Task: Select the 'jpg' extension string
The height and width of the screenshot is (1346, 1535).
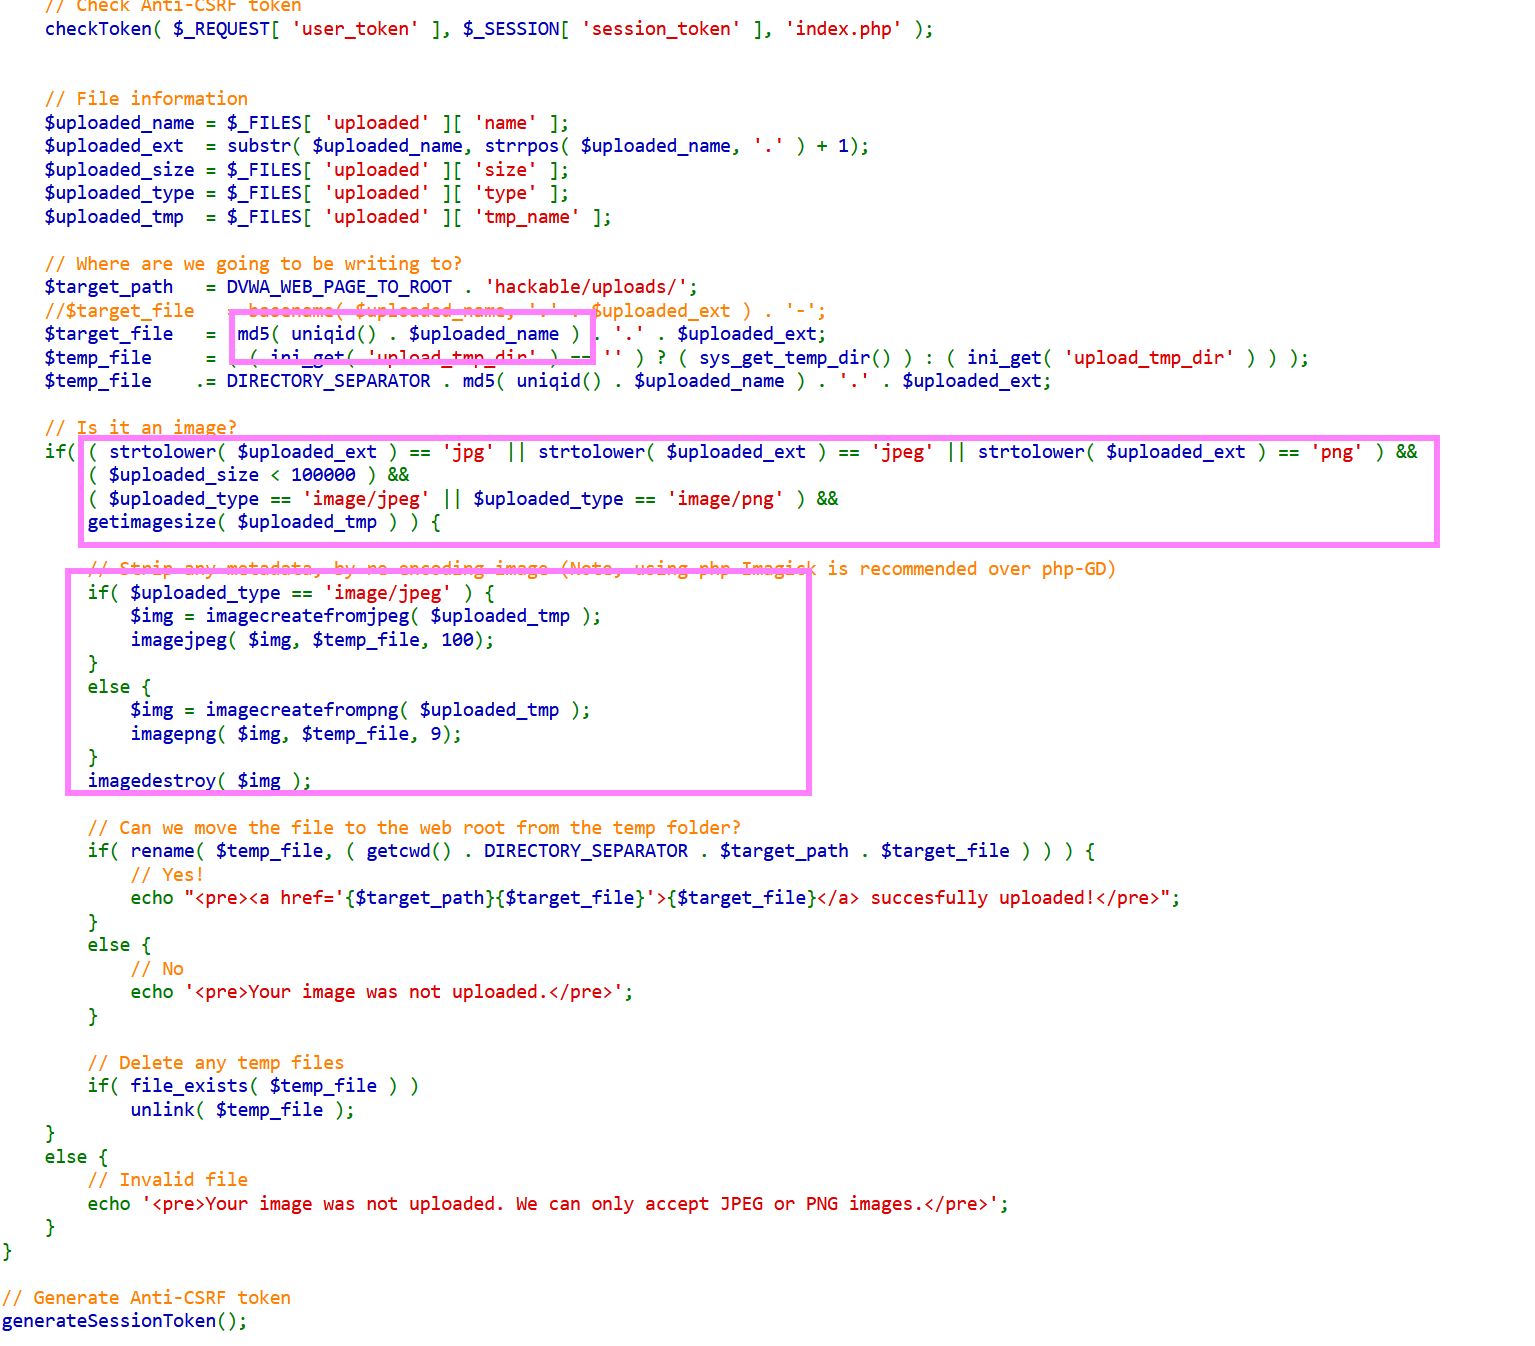Action: [x=468, y=452]
